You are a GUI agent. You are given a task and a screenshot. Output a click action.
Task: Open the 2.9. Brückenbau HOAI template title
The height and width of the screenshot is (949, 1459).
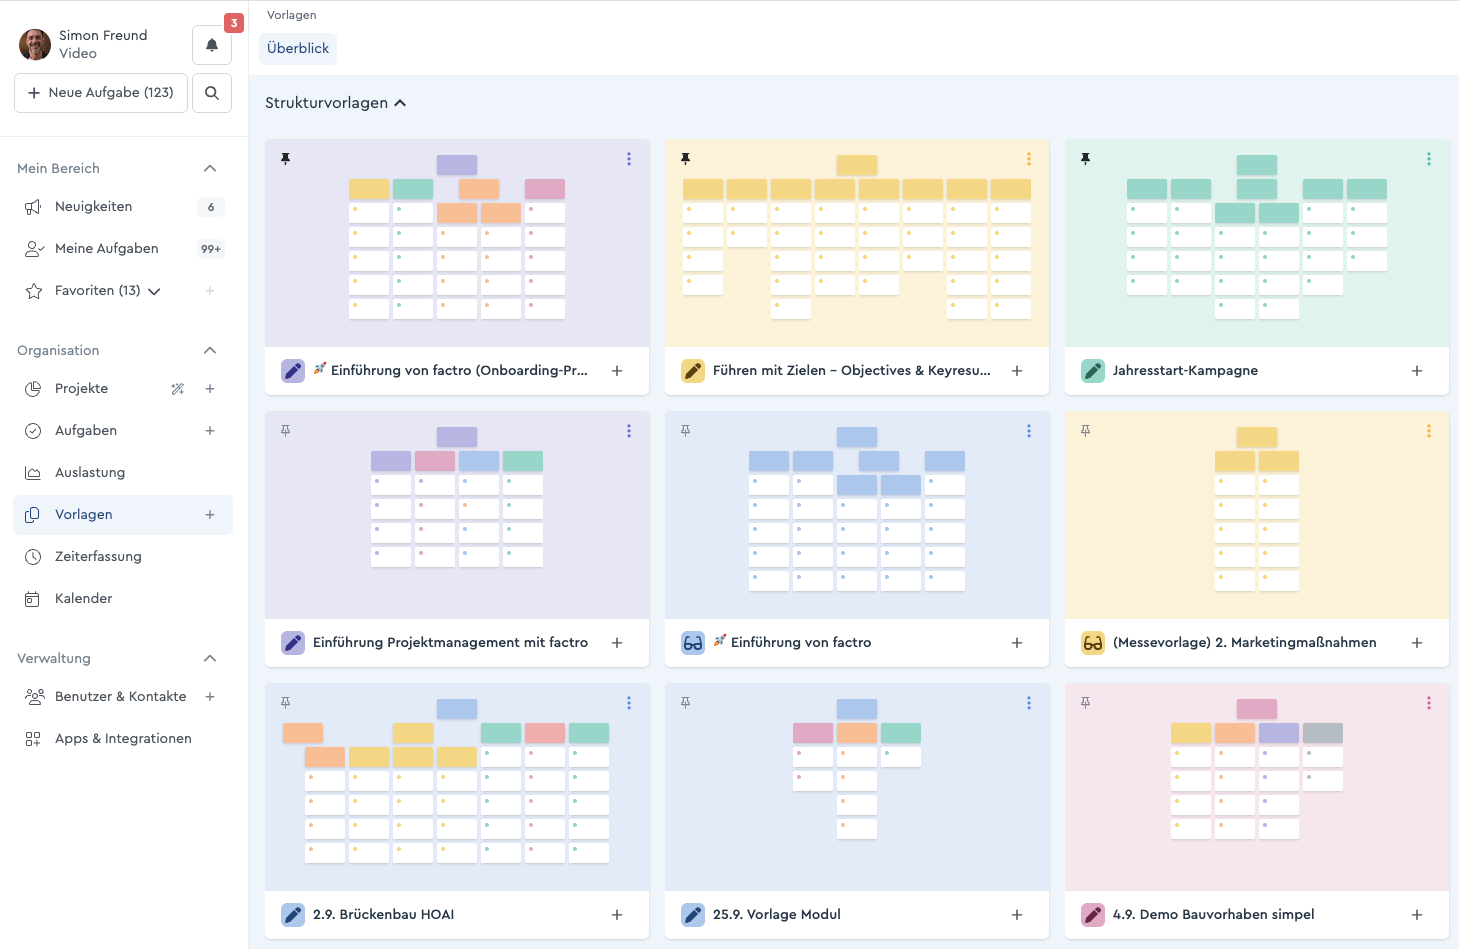click(x=384, y=915)
